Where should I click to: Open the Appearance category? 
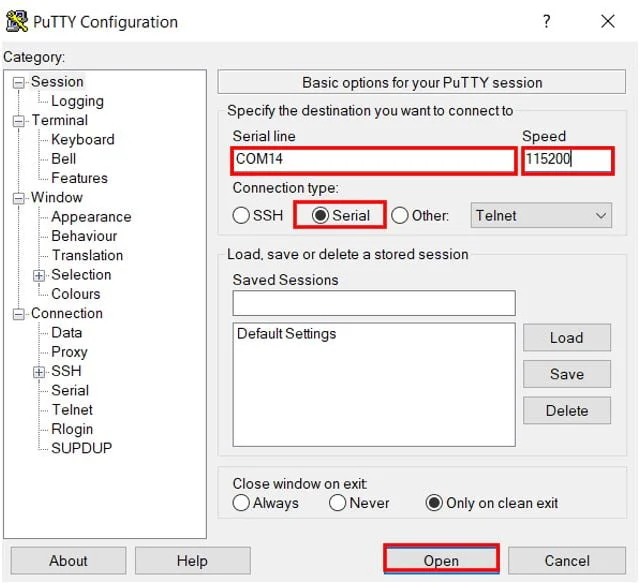tap(91, 217)
